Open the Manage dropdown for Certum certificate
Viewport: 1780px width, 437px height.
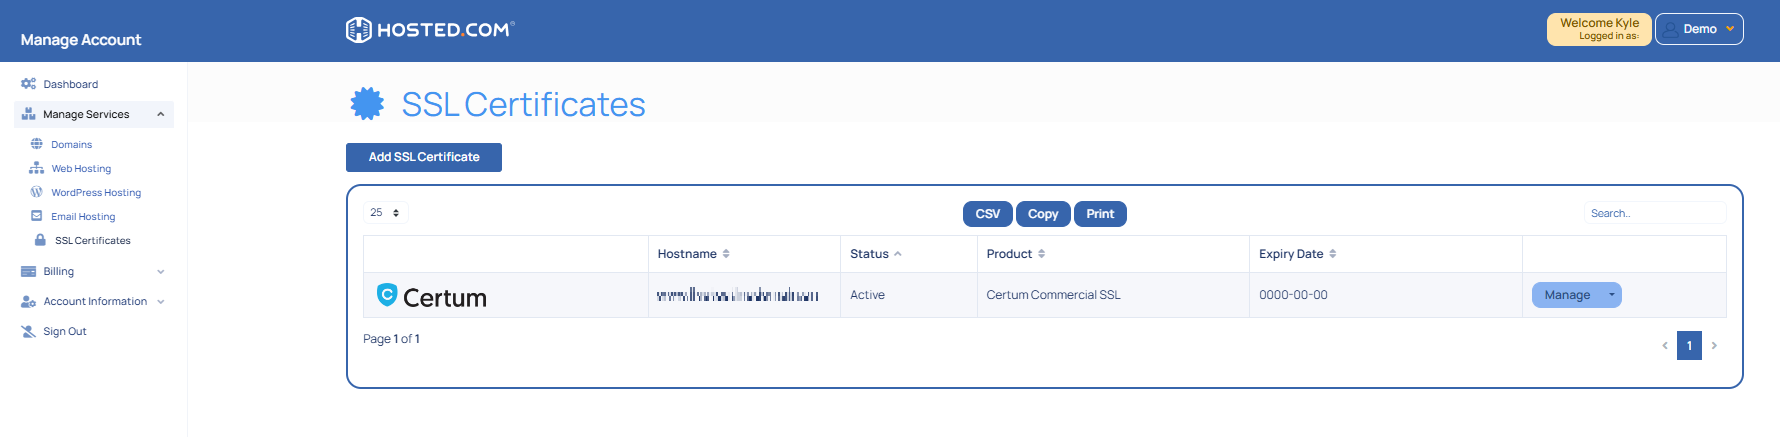pos(1611,295)
